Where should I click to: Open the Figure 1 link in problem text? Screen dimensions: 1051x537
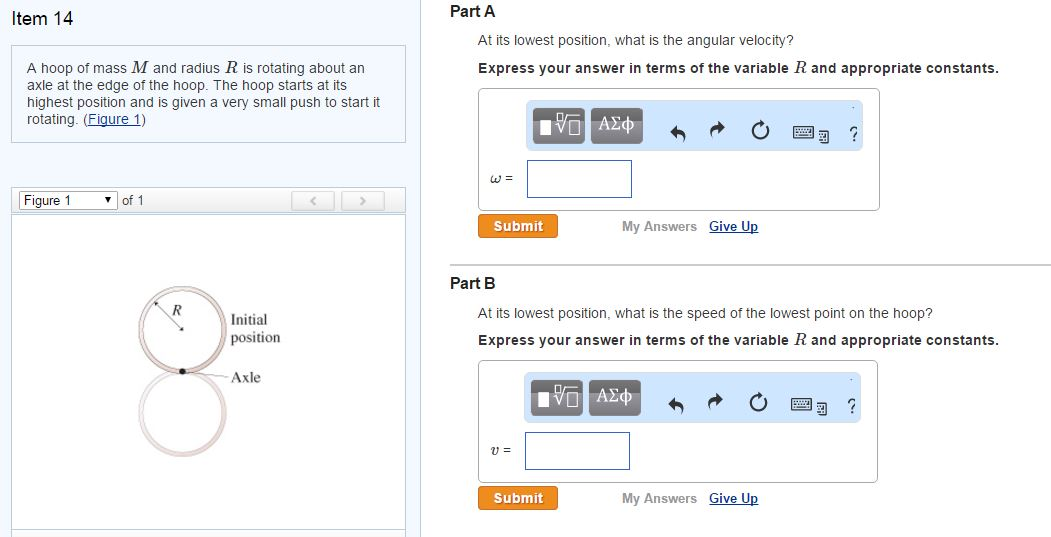[114, 119]
